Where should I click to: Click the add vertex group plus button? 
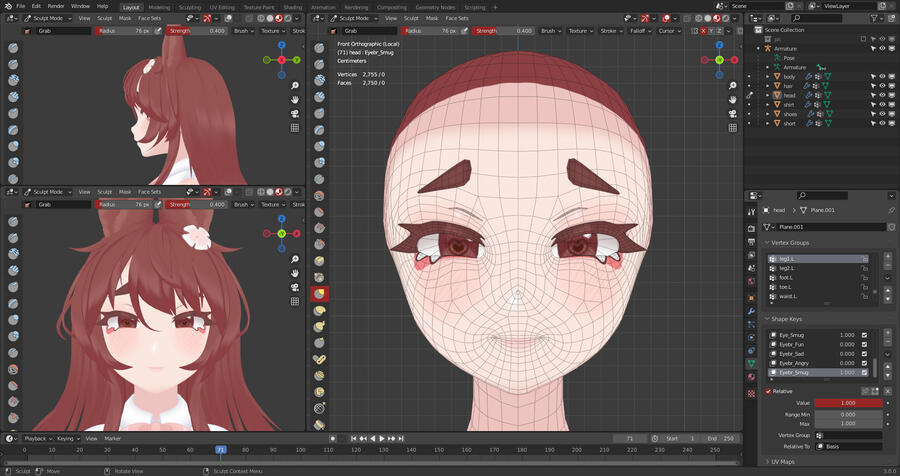click(888, 256)
